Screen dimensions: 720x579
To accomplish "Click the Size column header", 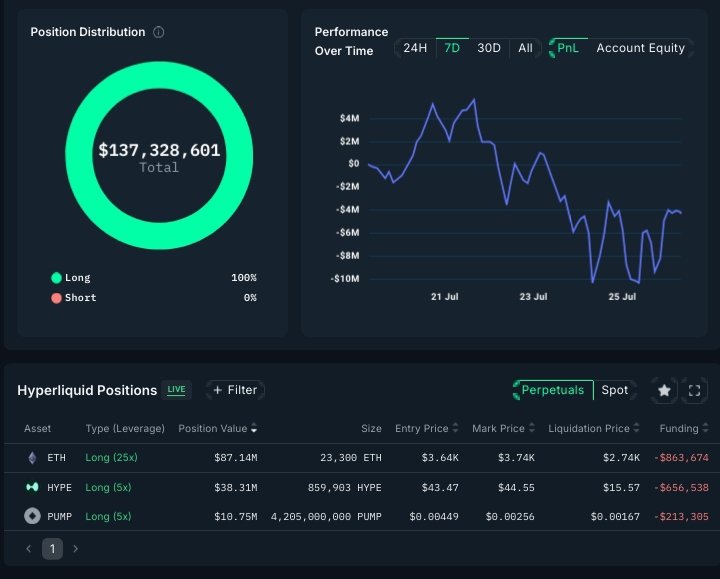I will (x=371, y=429).
